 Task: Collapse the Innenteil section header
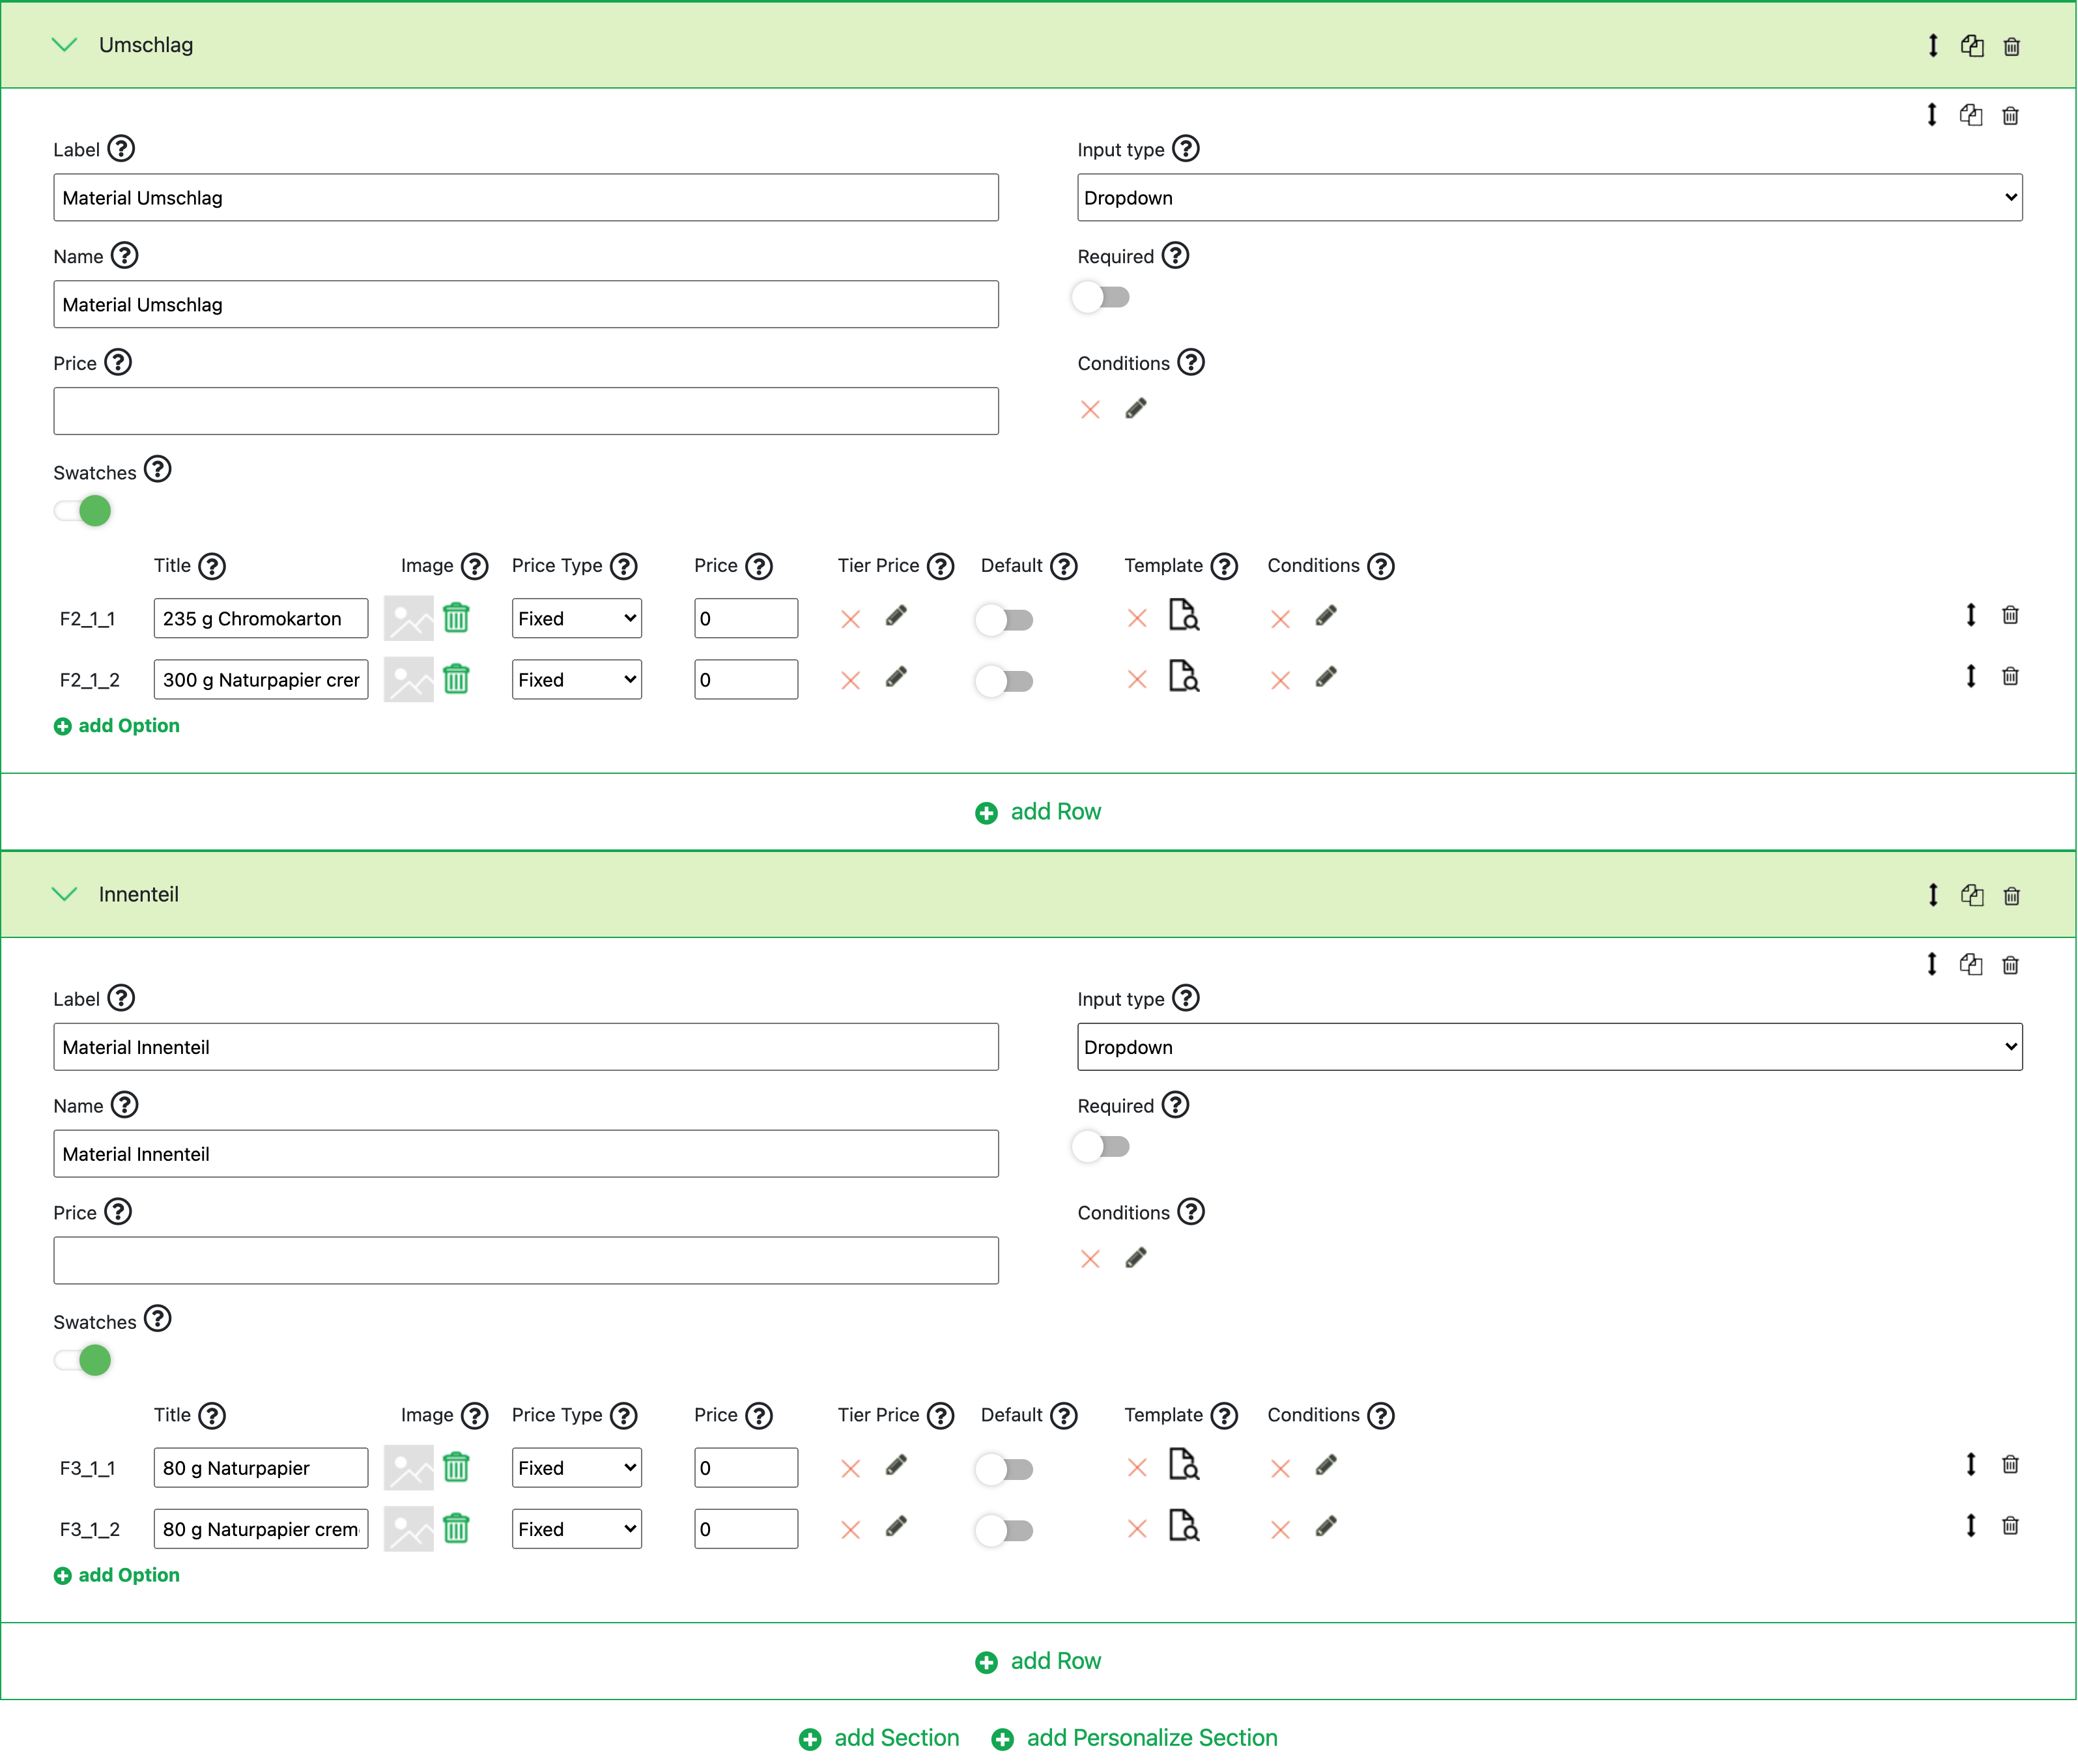pos(65,894)
